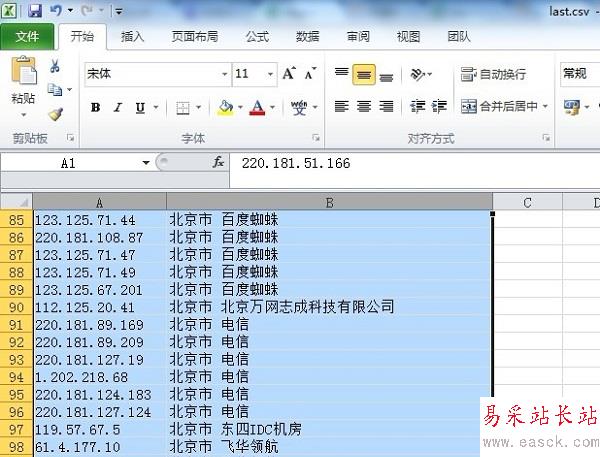Open the 剪贴板 clipboard dialog launcher
Screen dimensions: 600x457
pyautogui.click(x=71, y=137)
